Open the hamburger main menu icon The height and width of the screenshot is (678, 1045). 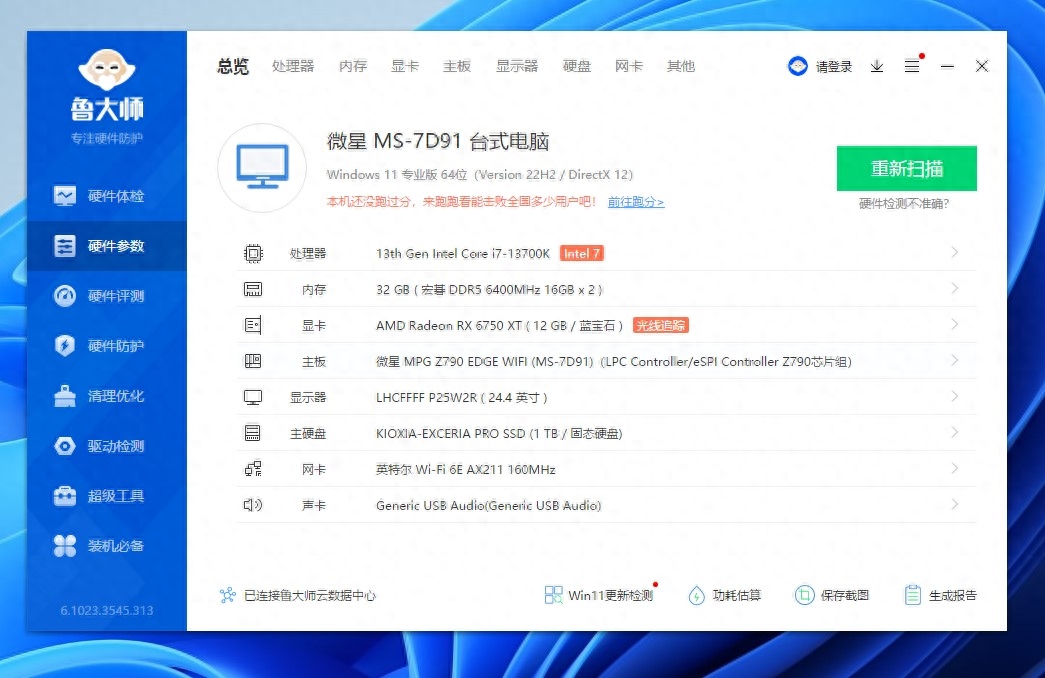point(912,66)
